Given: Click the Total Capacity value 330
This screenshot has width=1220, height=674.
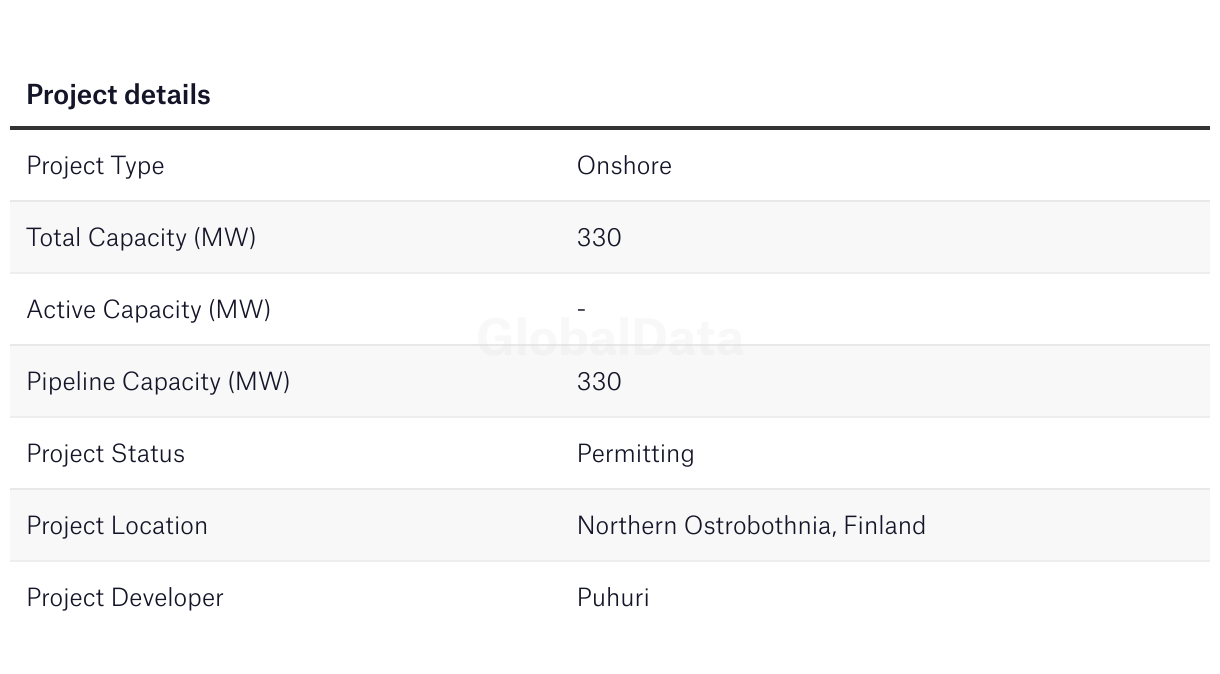Looking at the screenshot, I should (x=599, y=237).
